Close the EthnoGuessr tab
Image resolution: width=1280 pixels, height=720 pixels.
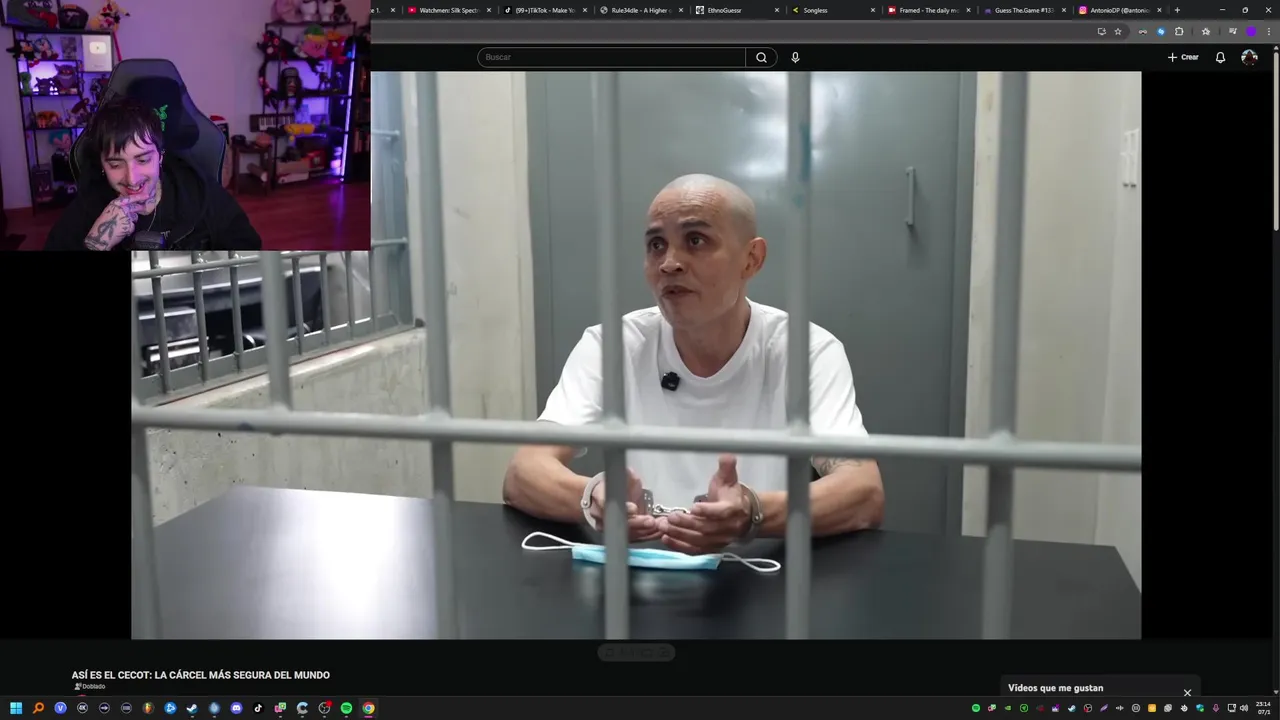(x=777, y=10)
